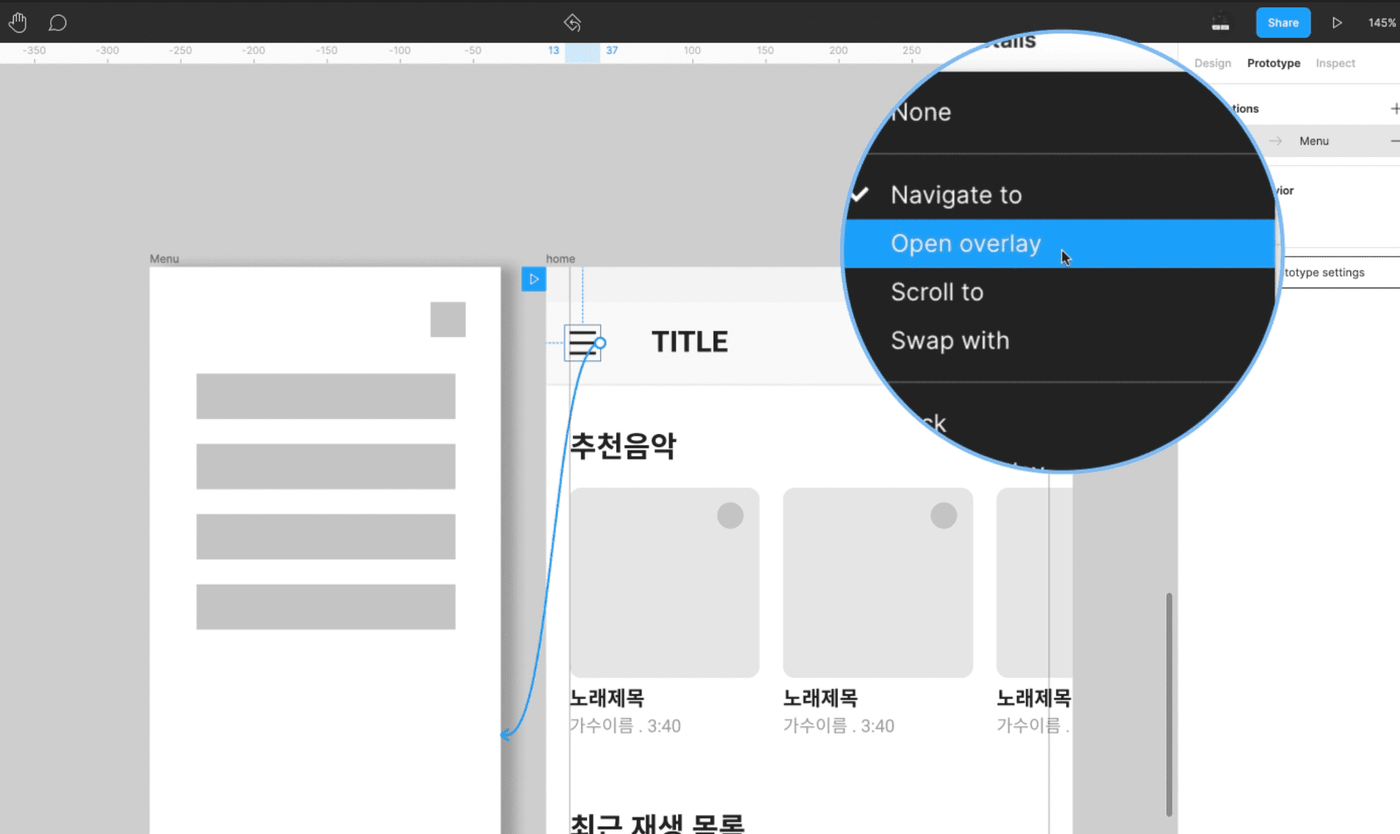This screenshot has width=1400, height=834.
Task: Click the connection node on the hamburger icon
Action: 600,343
